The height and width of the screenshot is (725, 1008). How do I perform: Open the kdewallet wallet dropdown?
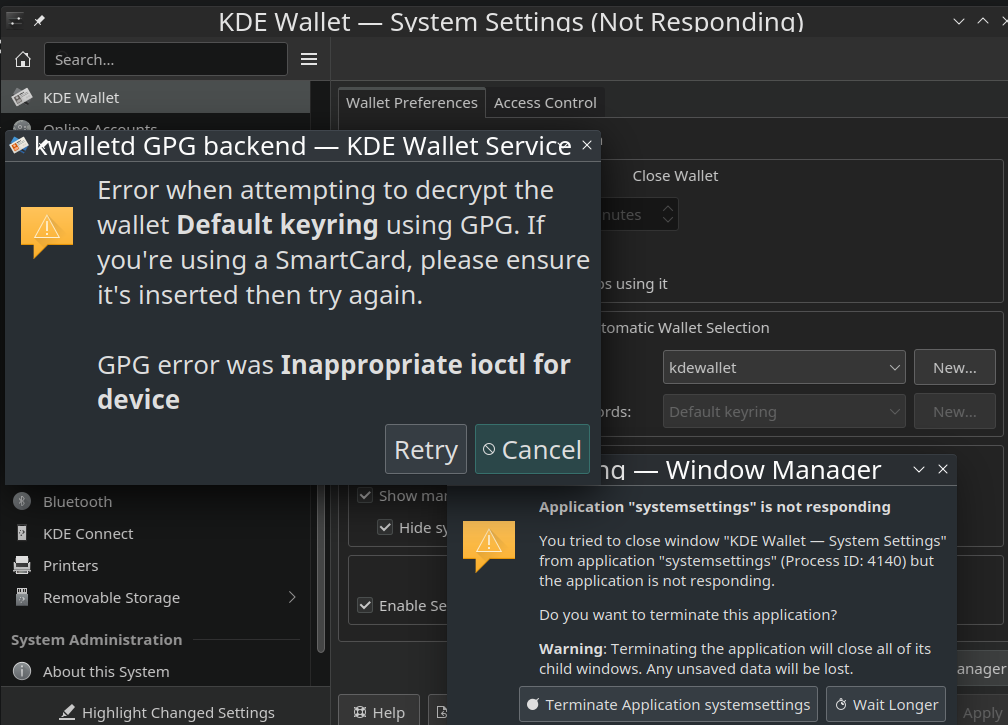(x=784, y=367)
